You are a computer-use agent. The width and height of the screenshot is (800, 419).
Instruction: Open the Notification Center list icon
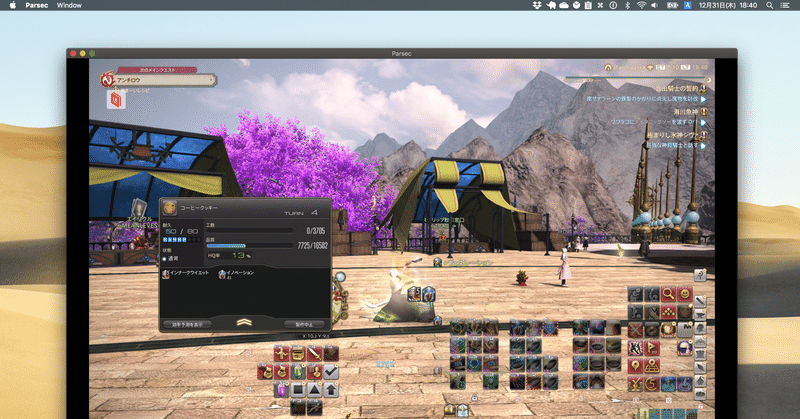[785, 5]
